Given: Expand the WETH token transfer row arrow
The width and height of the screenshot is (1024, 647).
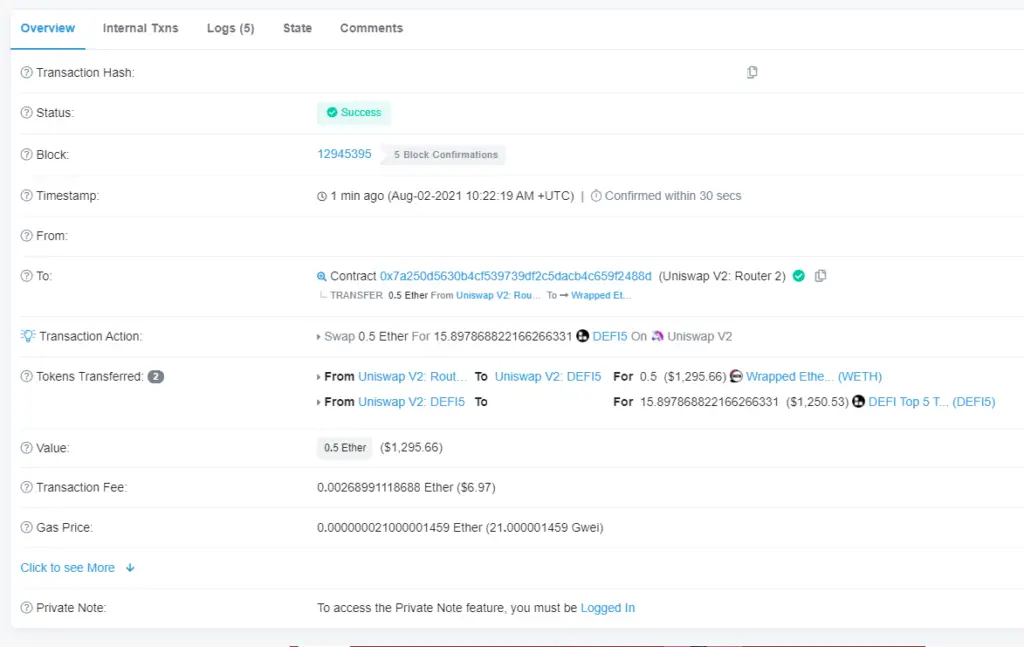Looking at the screenshot, I should tap(319, 377).
